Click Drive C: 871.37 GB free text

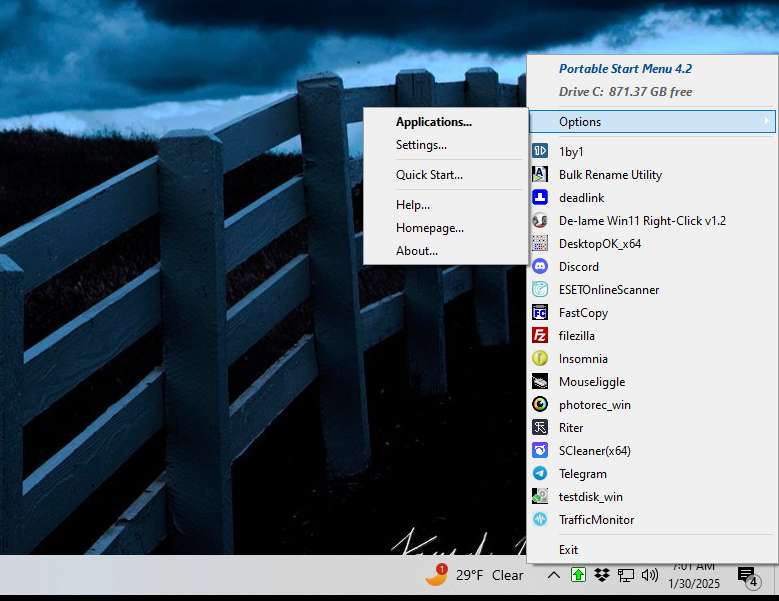pos(625,92)
